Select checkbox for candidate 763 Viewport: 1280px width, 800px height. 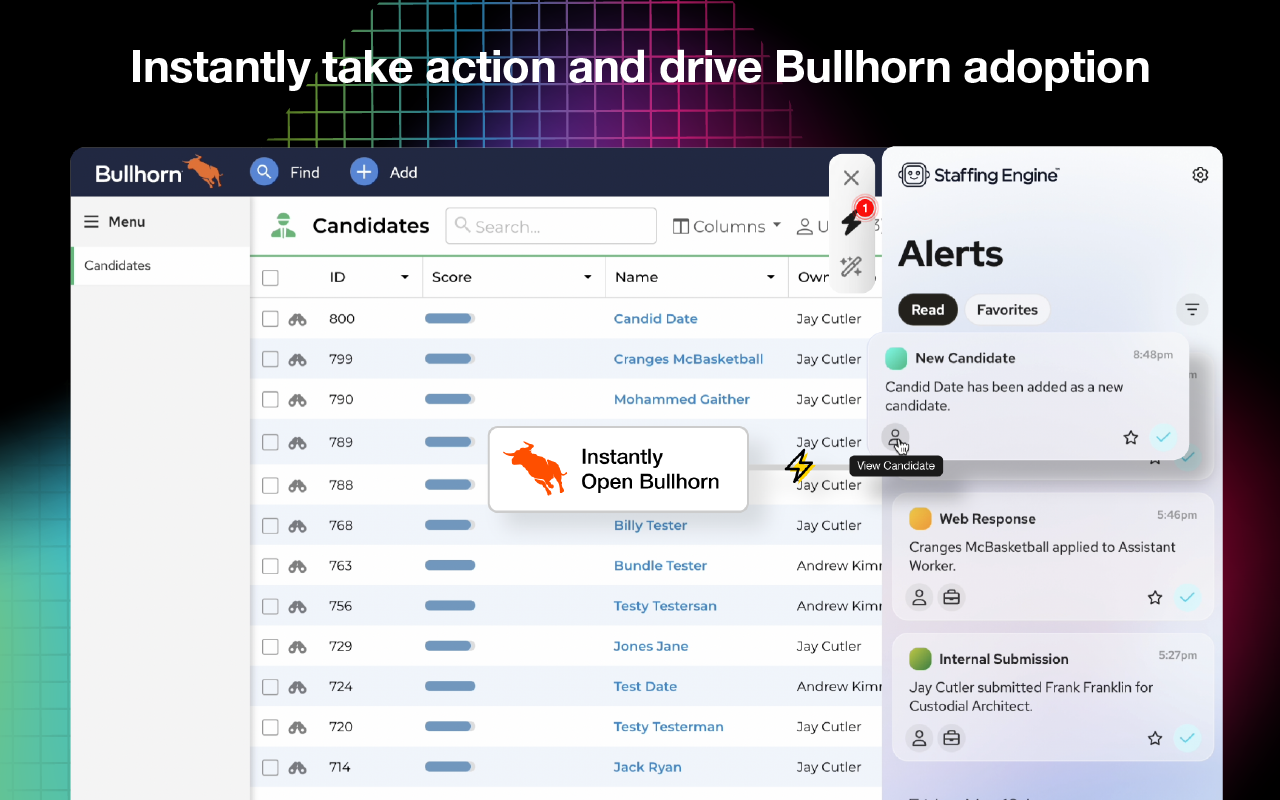(270, 566)
